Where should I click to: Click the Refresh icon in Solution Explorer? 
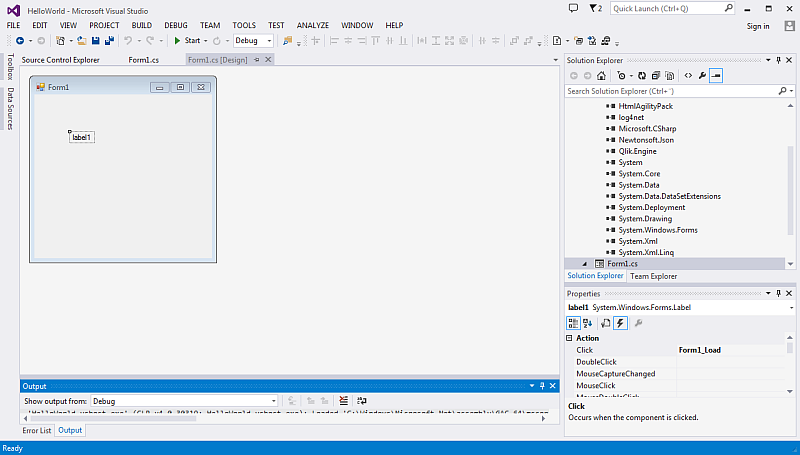click(641, 75)
